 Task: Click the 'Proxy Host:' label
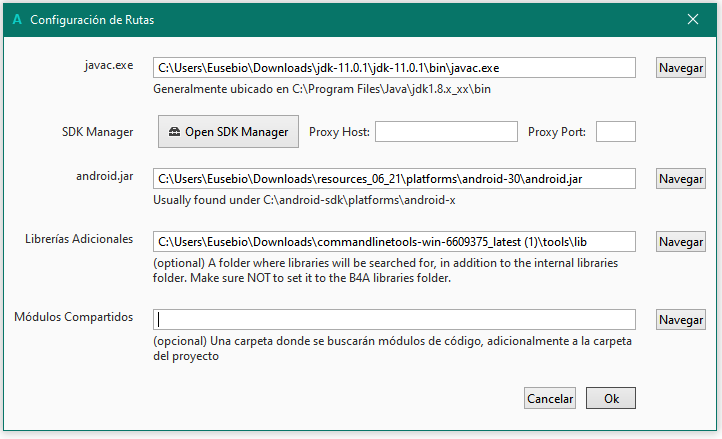pyautogui.click(x=339, y=132)
